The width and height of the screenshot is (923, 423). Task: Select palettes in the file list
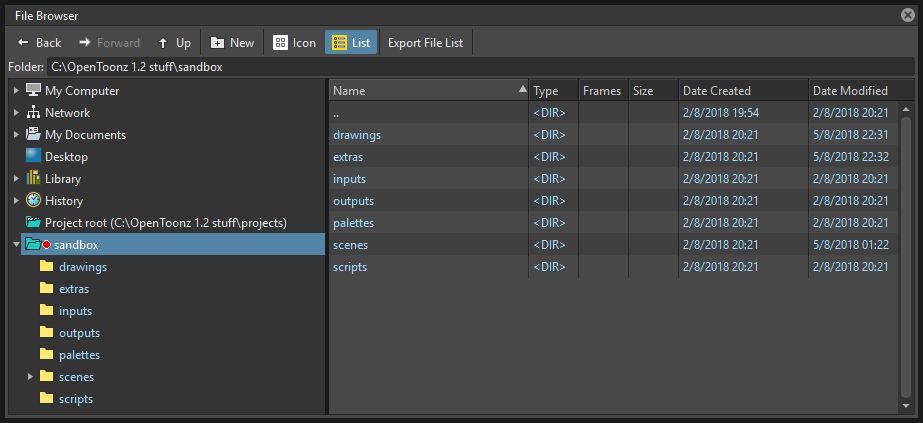pos(613,223)
